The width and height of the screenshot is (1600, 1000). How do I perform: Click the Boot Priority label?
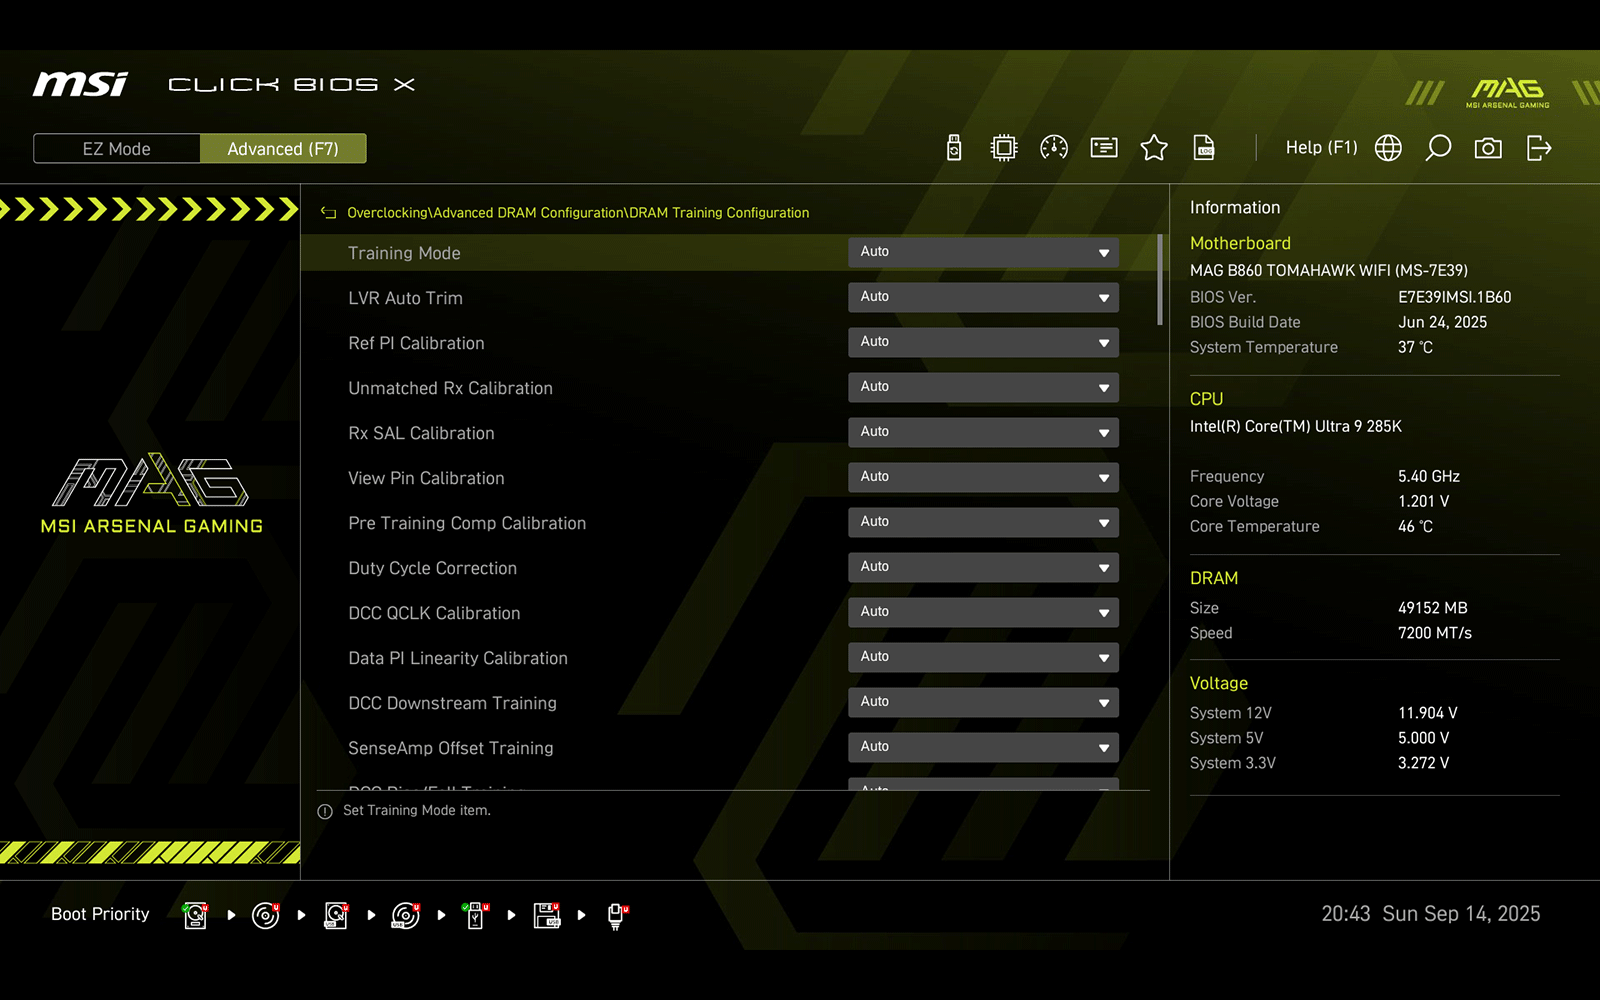click(100, 914)
